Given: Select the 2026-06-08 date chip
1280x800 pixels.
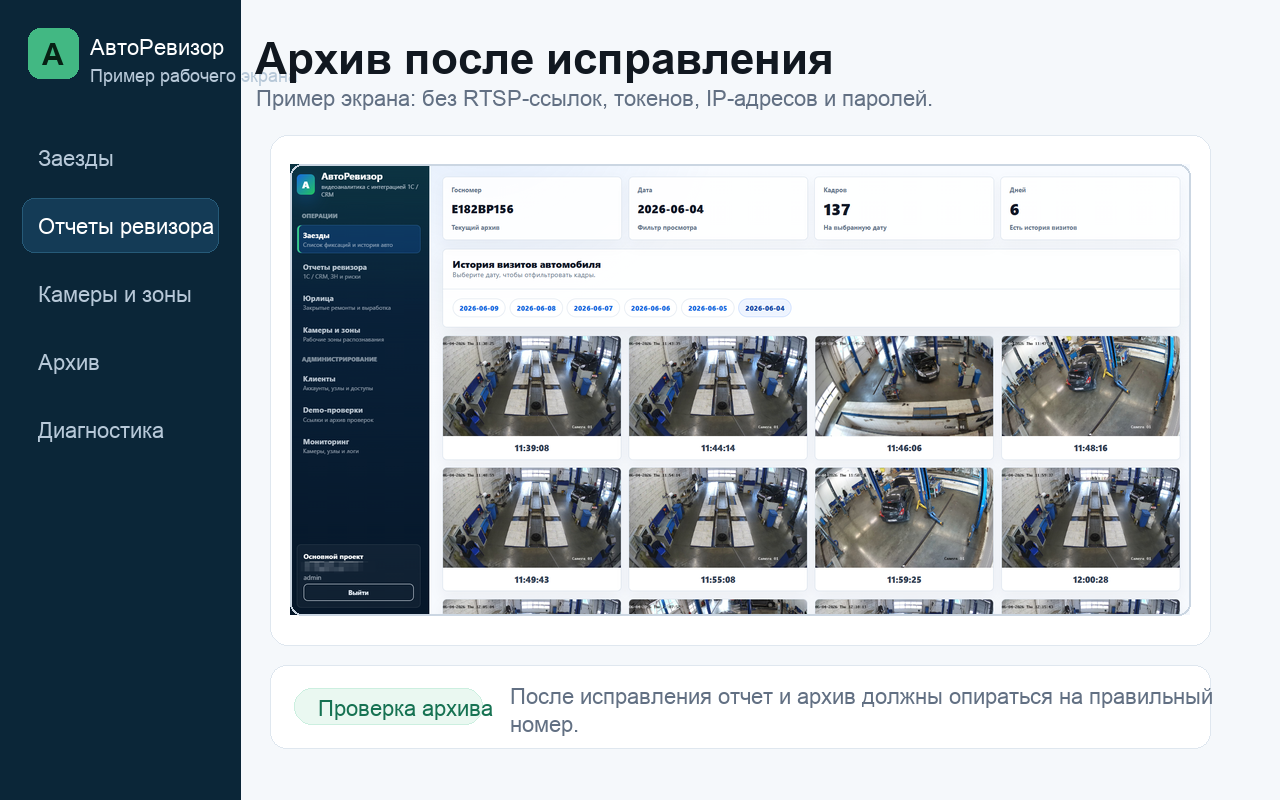Looking at the screenshot, I should tap(536, 308).
